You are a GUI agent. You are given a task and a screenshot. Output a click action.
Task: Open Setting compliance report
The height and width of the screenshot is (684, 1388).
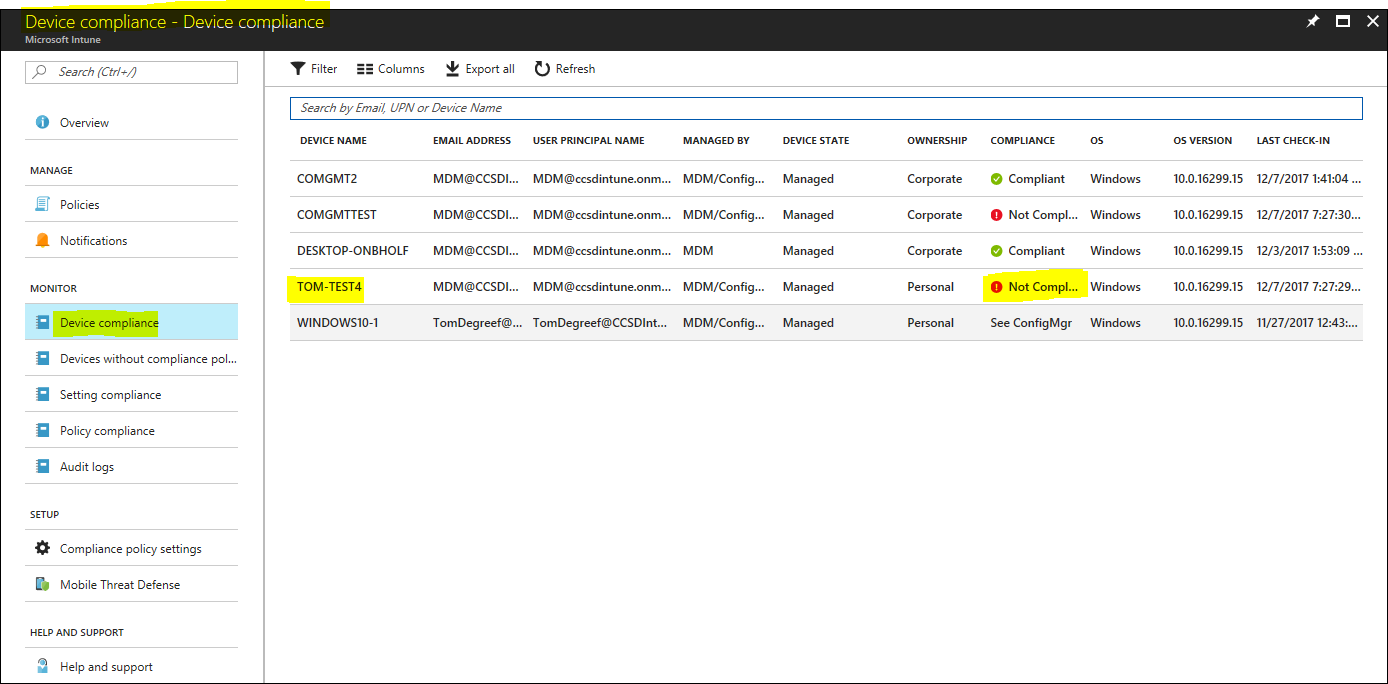click(131, 394)
